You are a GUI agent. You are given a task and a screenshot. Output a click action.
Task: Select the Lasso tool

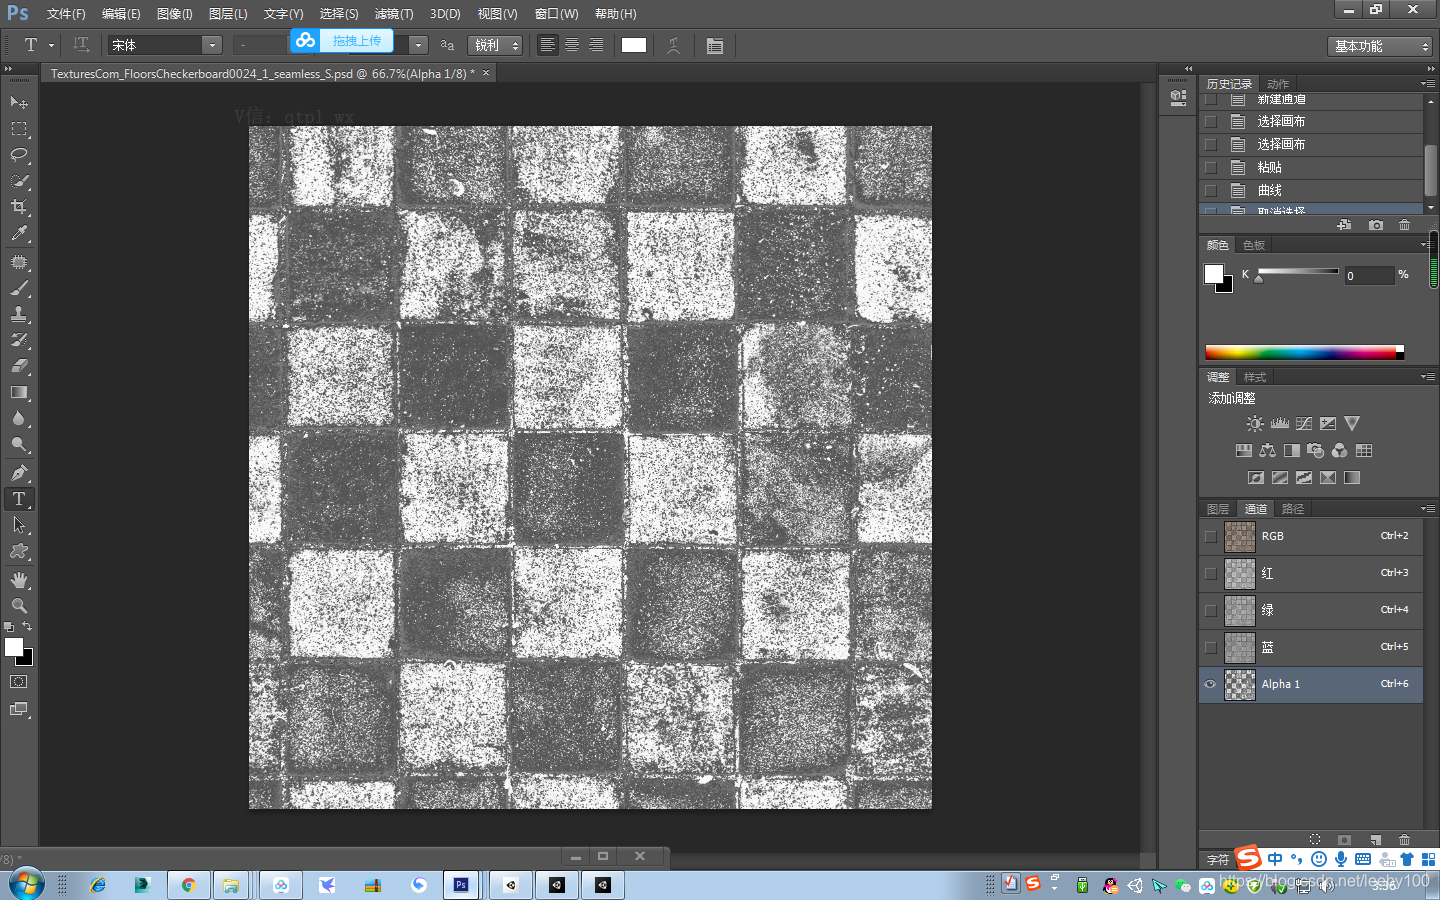(x=19, y=155)
